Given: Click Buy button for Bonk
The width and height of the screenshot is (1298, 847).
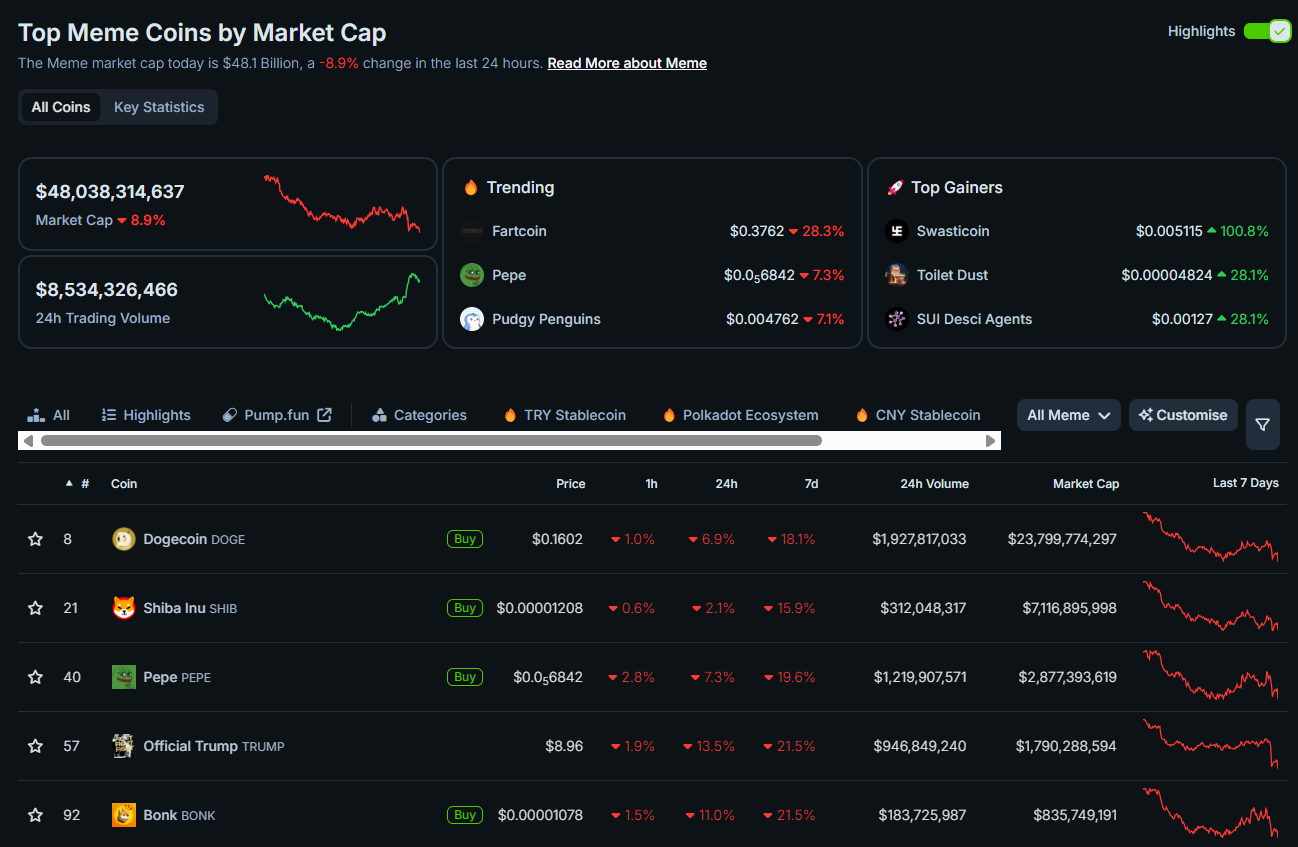Looking at the screenshot, I should (465, 815).
